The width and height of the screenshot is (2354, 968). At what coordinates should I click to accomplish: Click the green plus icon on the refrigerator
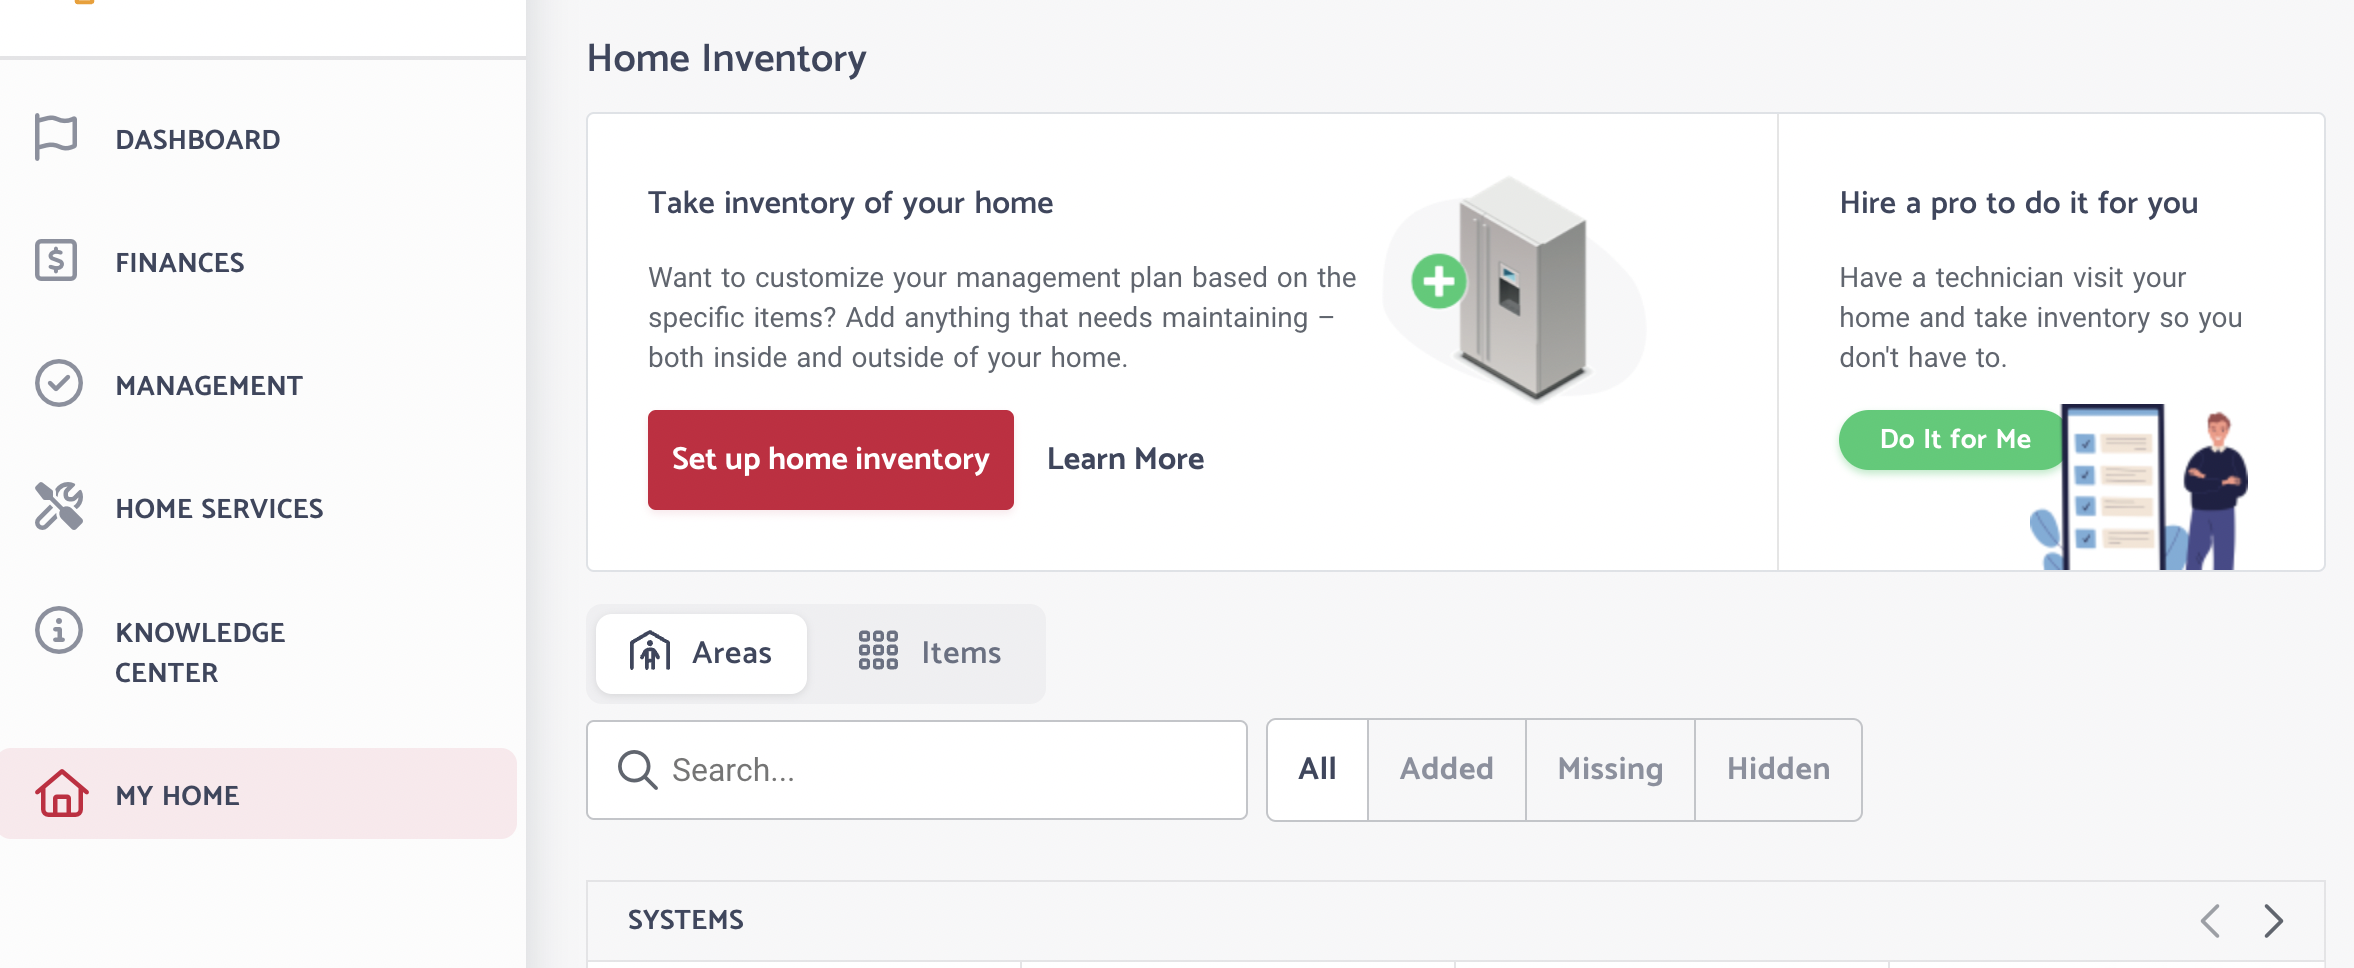click(x=1439, y=282)
